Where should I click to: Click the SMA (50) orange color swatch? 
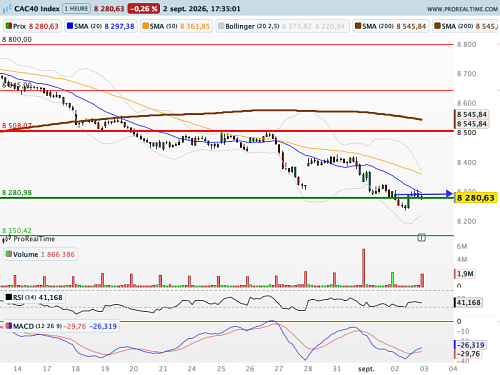(x=145, y=26)
